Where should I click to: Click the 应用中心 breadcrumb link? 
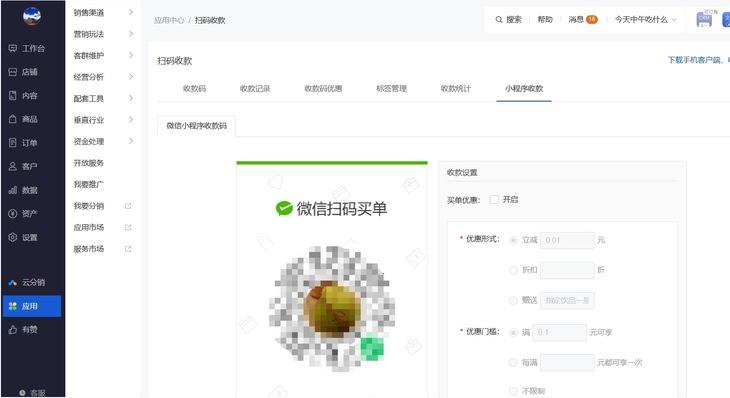[x=169, y=20]
